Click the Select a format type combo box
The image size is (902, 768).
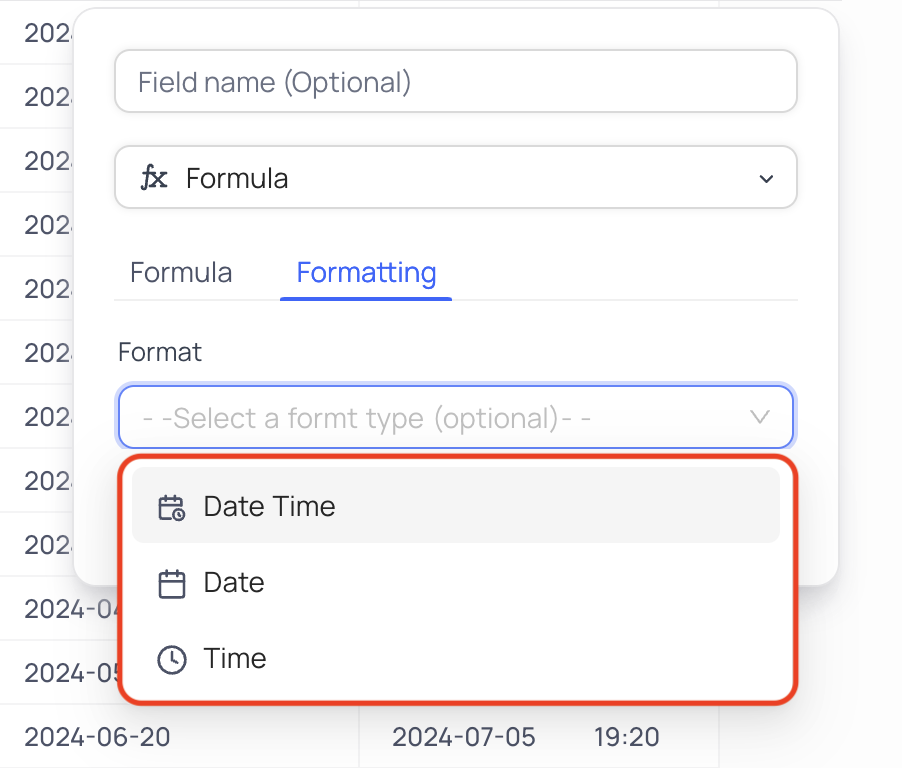click(456, 417)
